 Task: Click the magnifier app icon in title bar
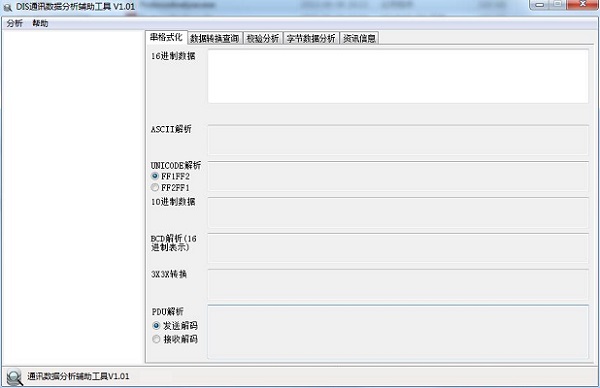(x=7, y=7)
